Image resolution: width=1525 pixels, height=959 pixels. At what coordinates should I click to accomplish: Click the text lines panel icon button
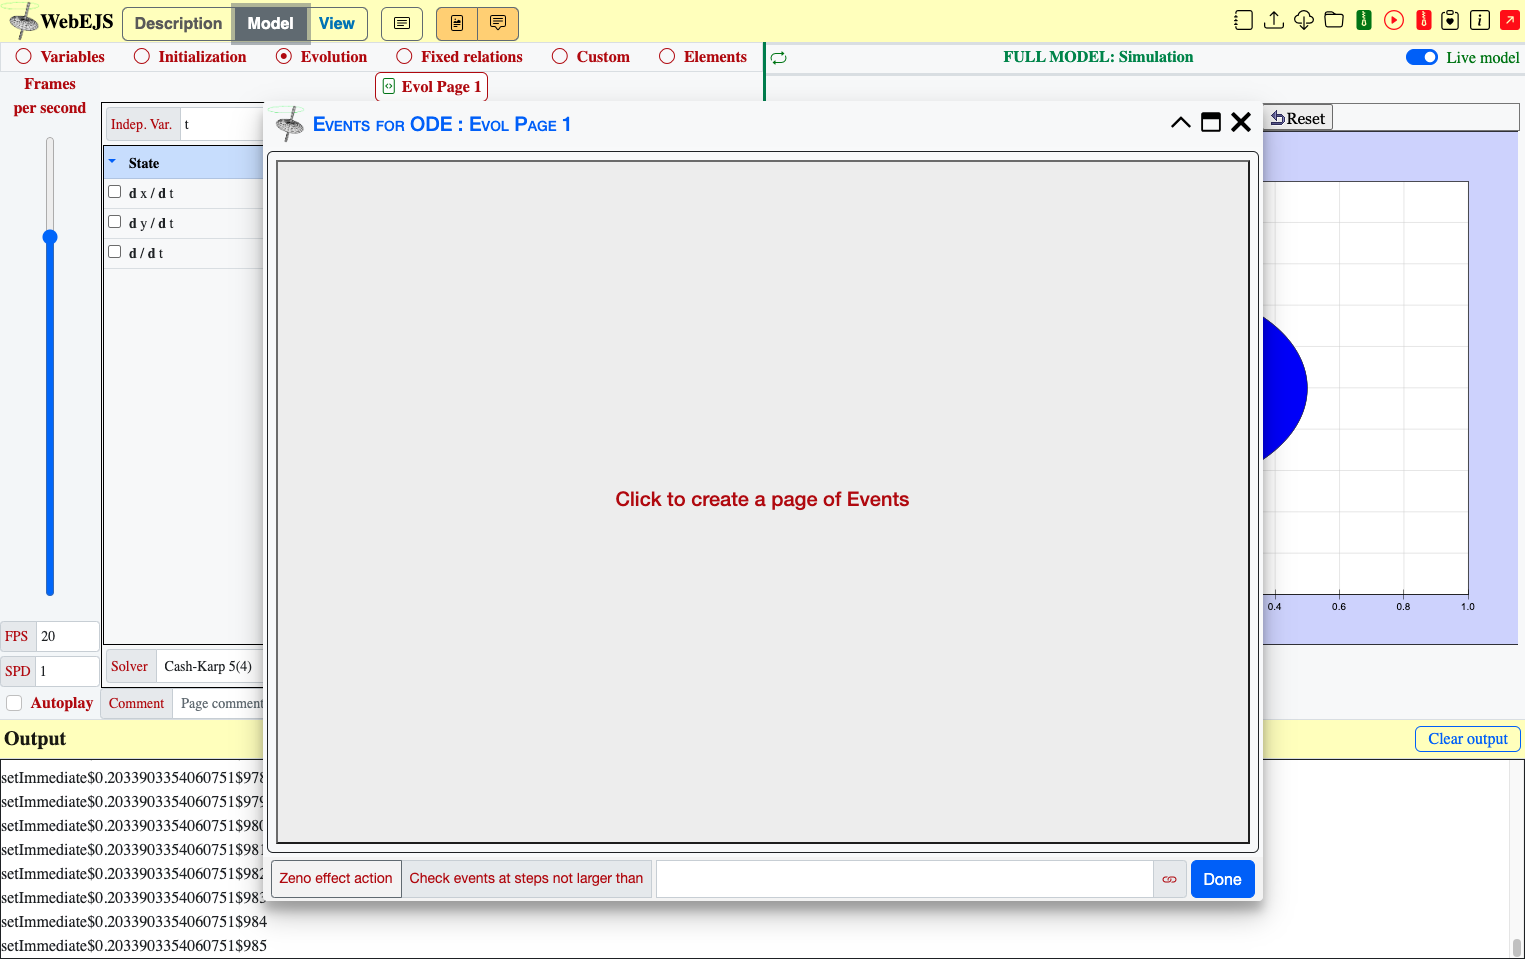point(402,23)
